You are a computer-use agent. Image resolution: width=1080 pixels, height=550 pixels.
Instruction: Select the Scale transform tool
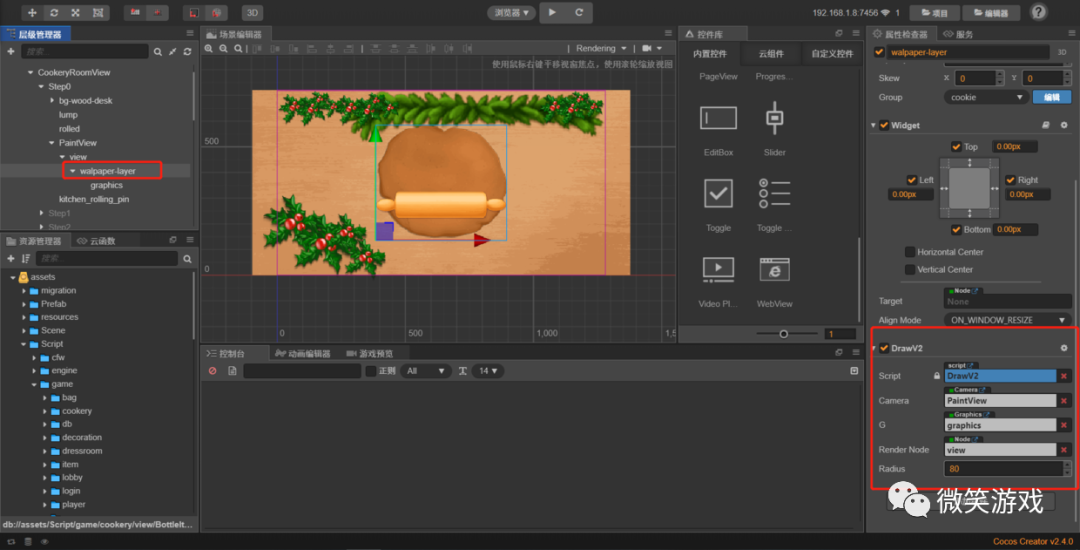[76, 12]
